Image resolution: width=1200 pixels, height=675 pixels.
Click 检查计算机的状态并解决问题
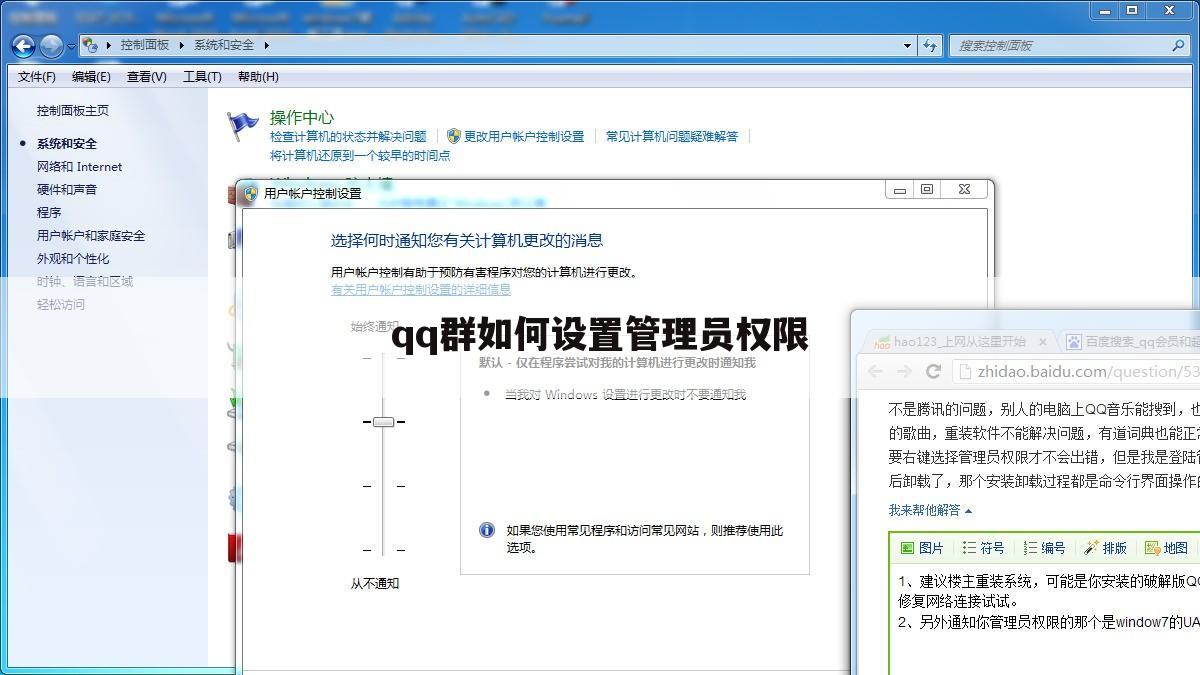tap(348, 137)
